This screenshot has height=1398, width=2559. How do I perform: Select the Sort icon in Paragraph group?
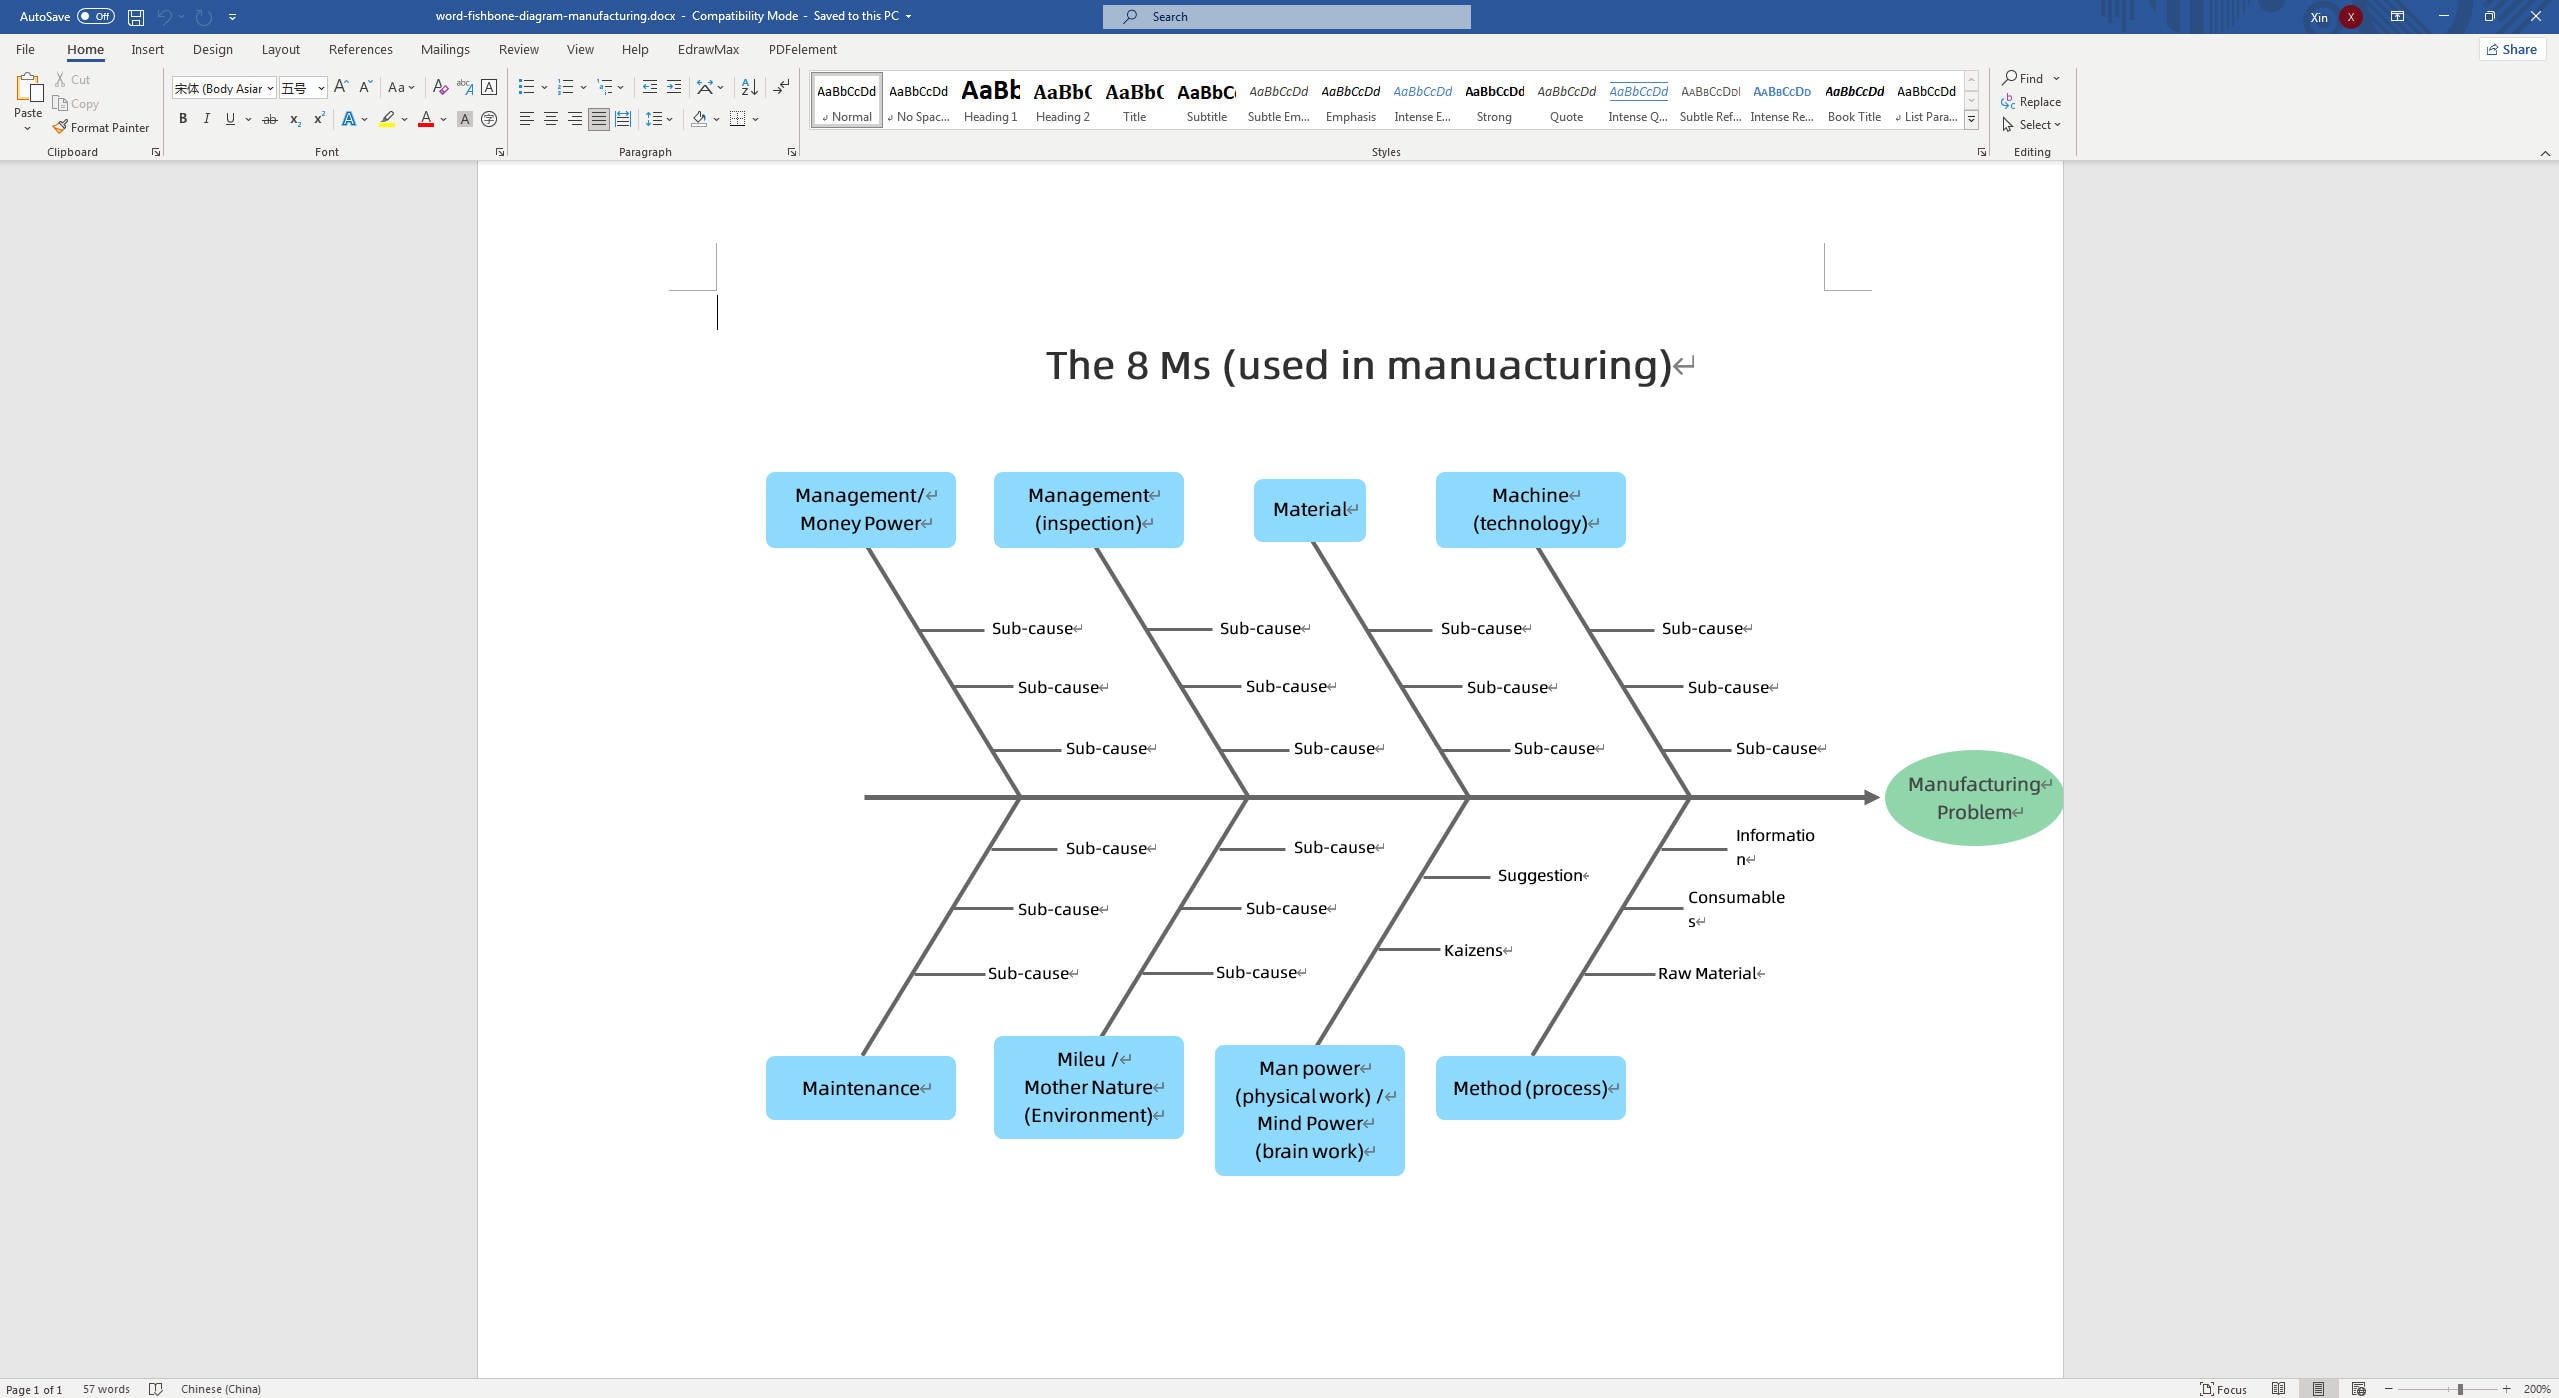point(750,87)
